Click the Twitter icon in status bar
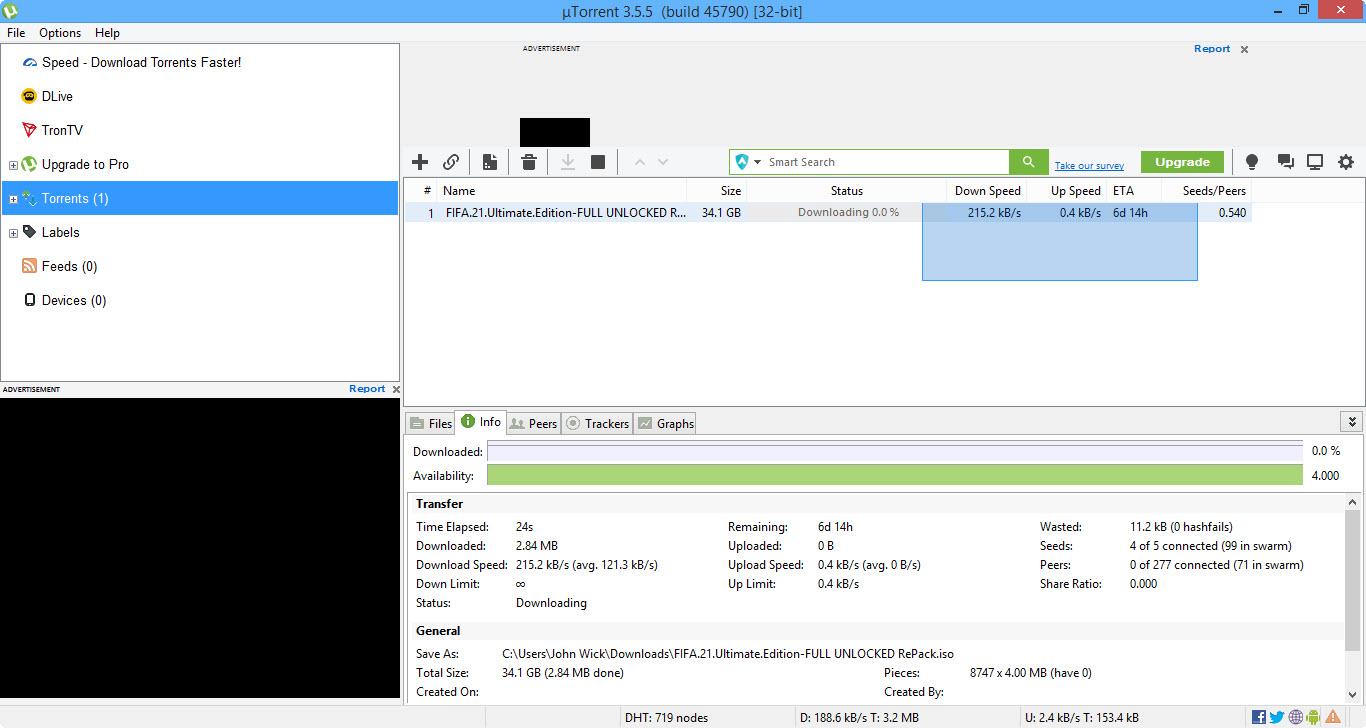 point(1277,717)
